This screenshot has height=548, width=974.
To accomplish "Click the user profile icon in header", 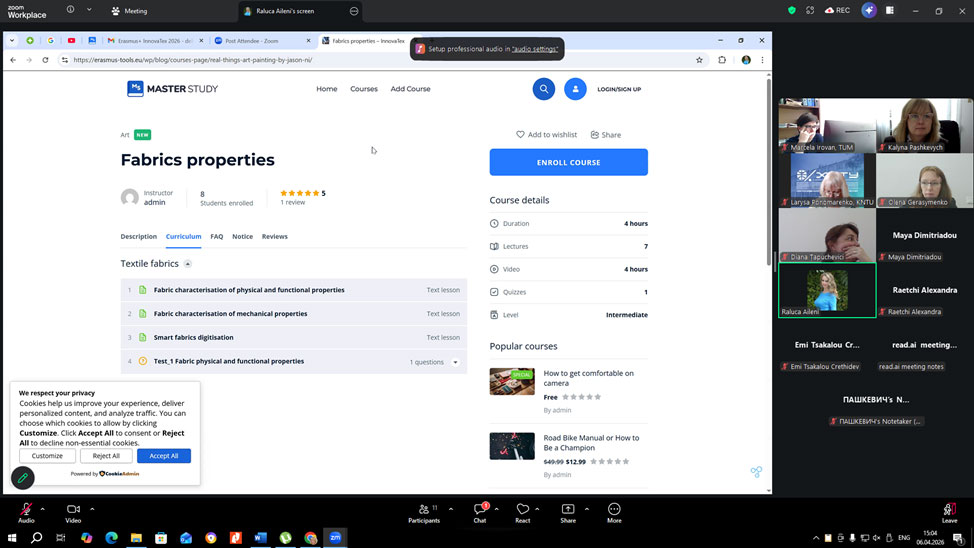I will (x=575, y=89).
